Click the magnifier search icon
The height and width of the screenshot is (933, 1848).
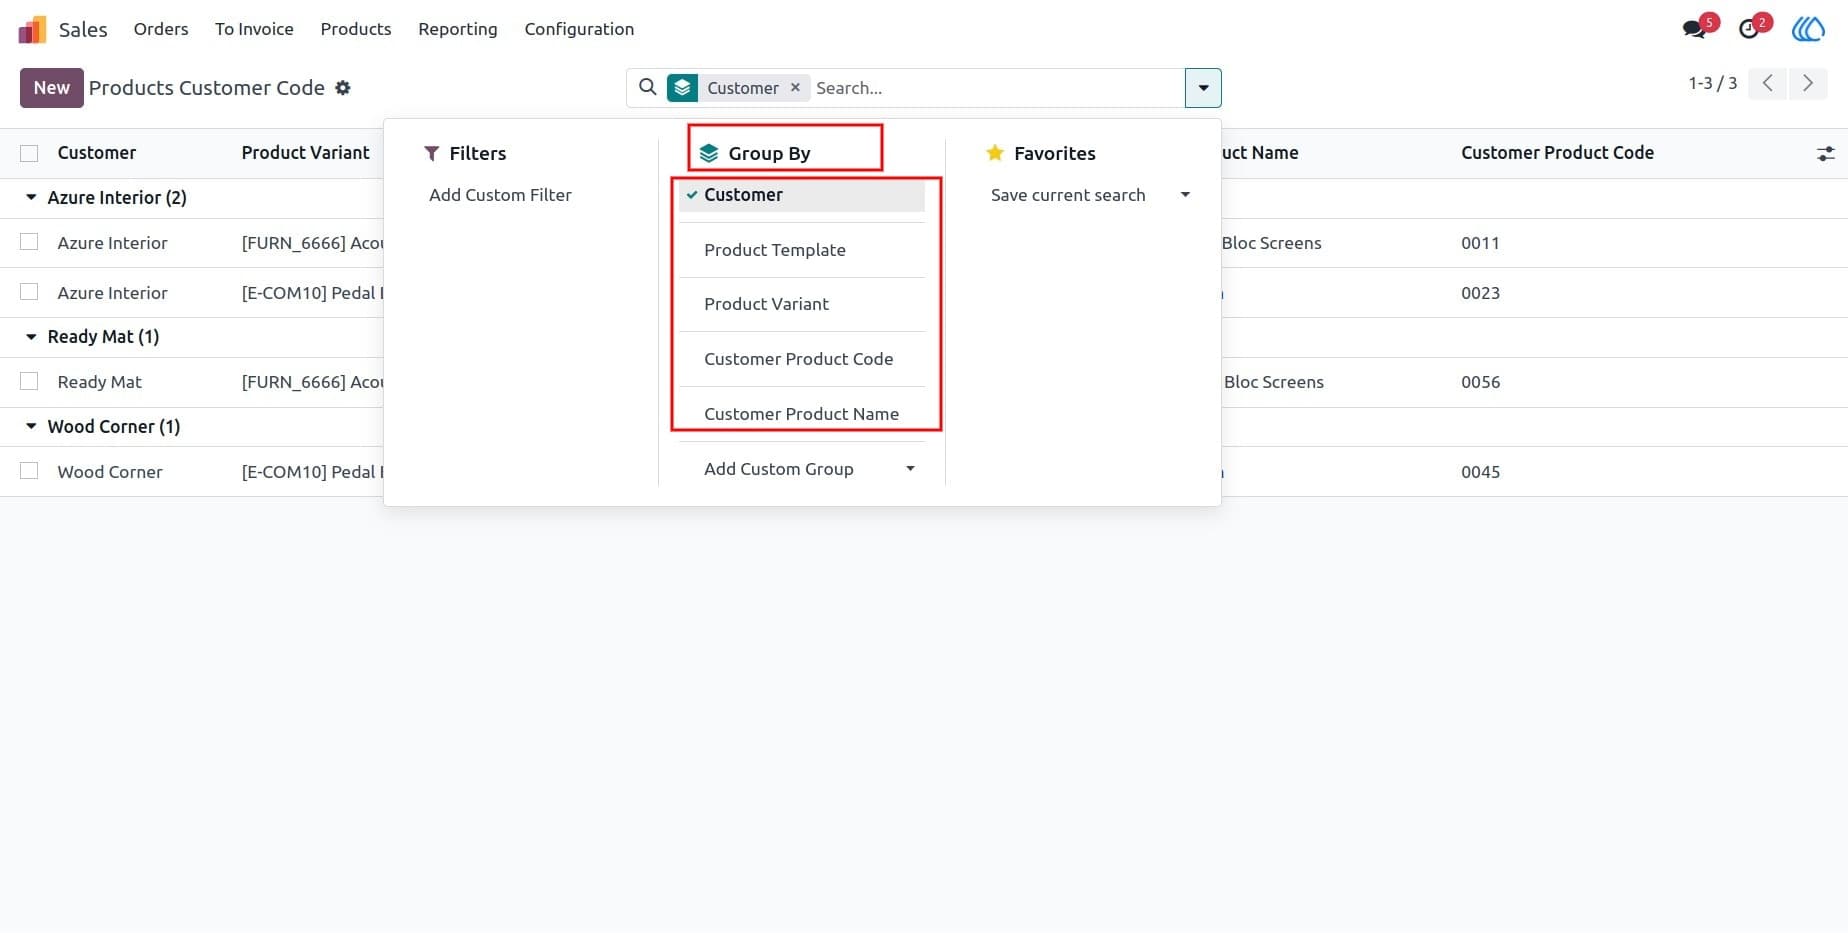(648, 87)
